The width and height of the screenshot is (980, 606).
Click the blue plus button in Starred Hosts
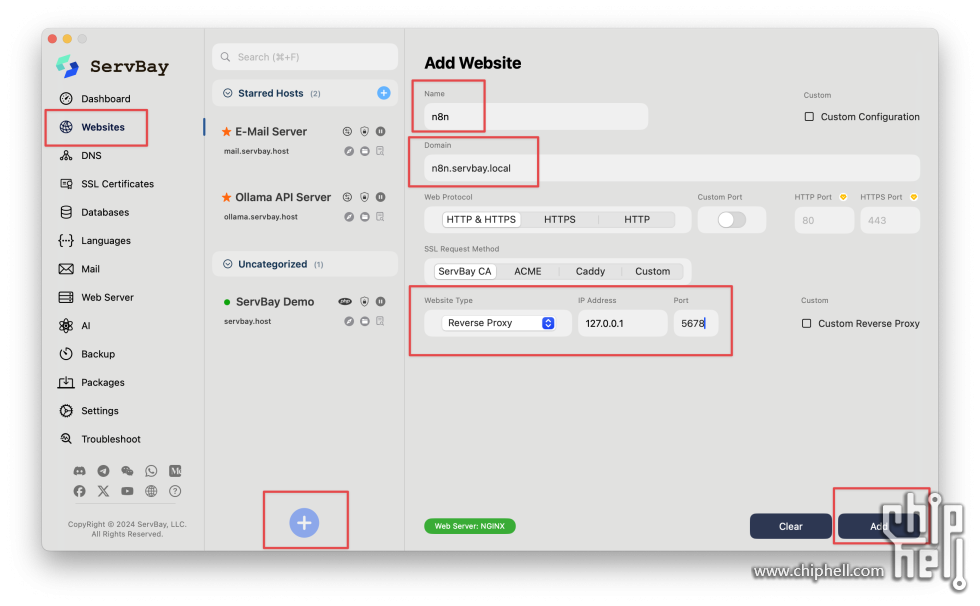click(x=384, y=93)
